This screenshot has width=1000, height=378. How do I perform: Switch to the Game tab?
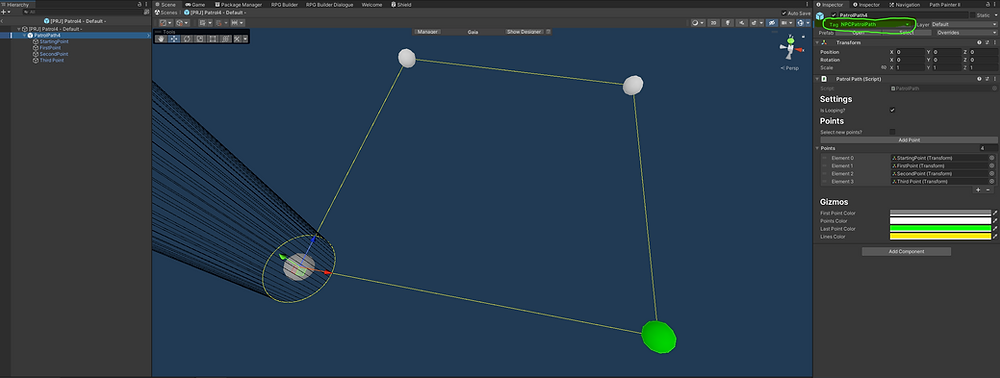(x=195, y=4)
